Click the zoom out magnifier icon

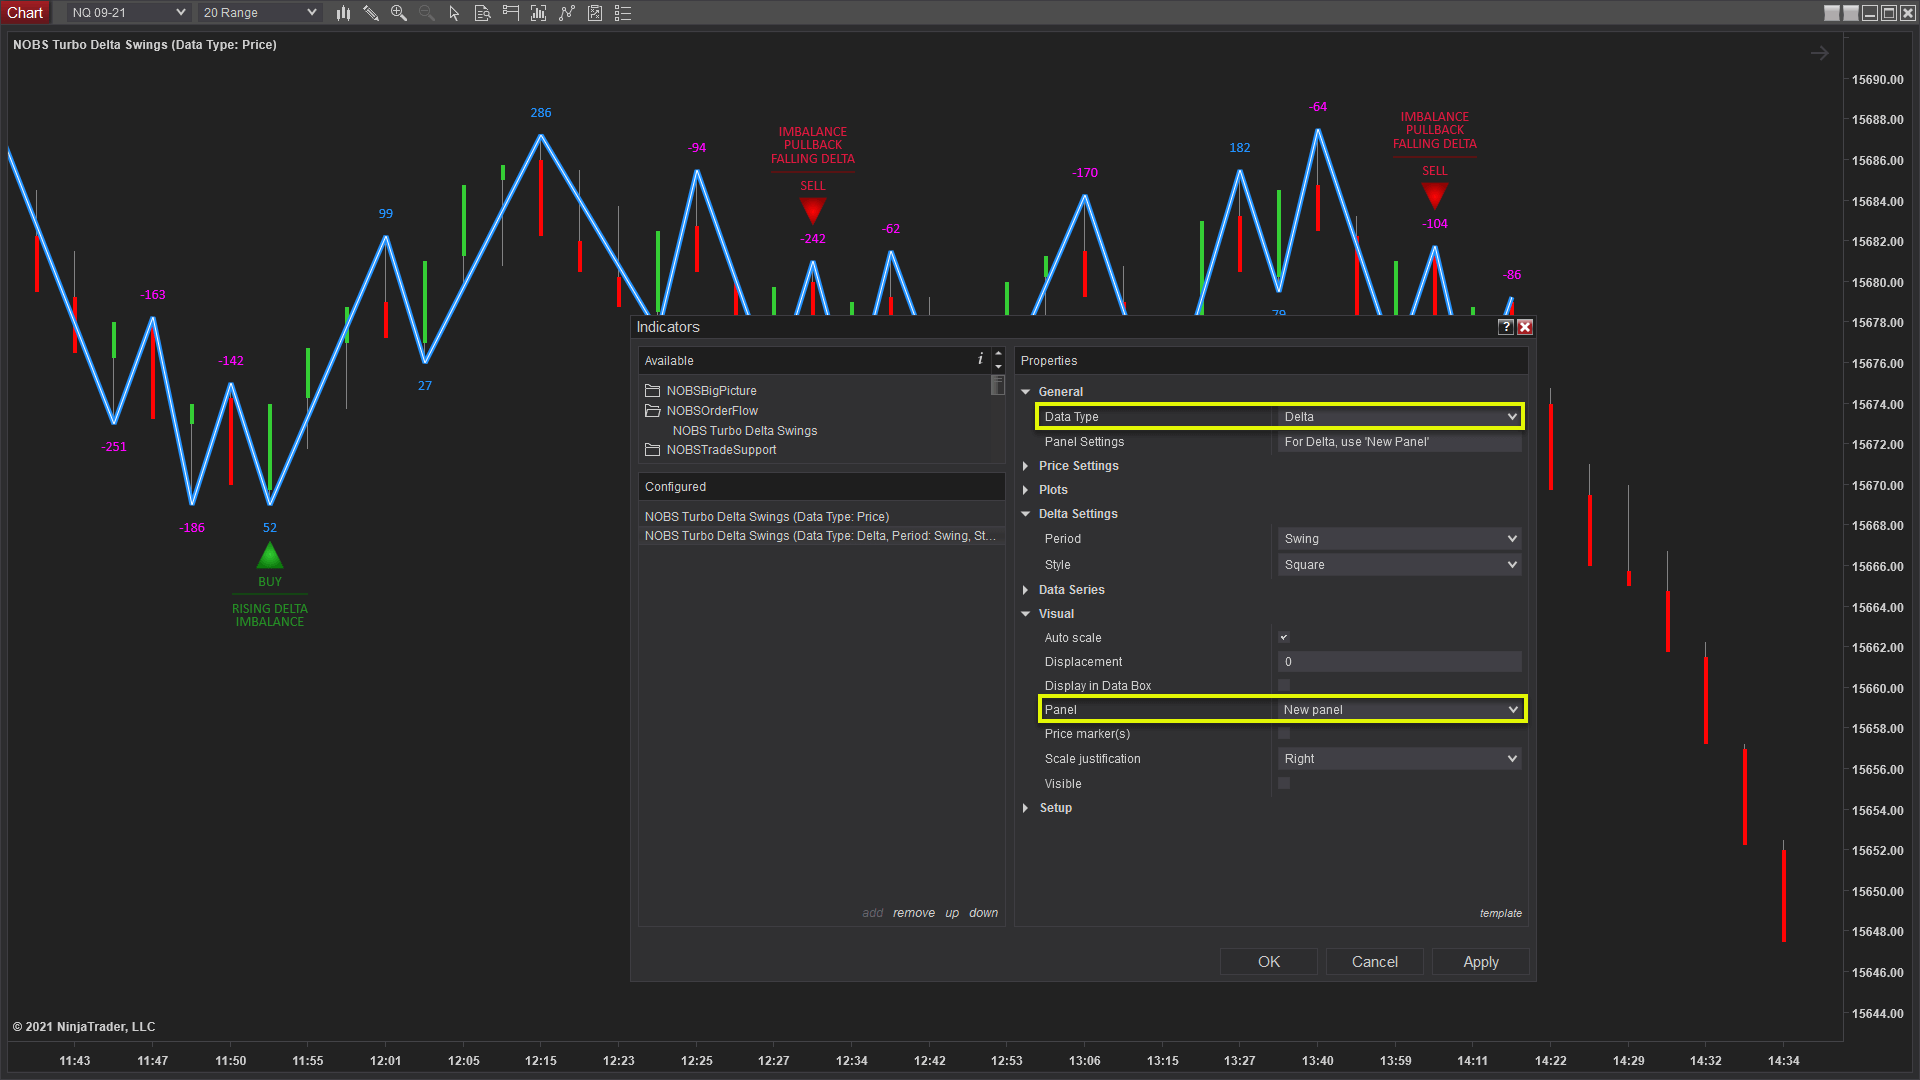[427, 13]
